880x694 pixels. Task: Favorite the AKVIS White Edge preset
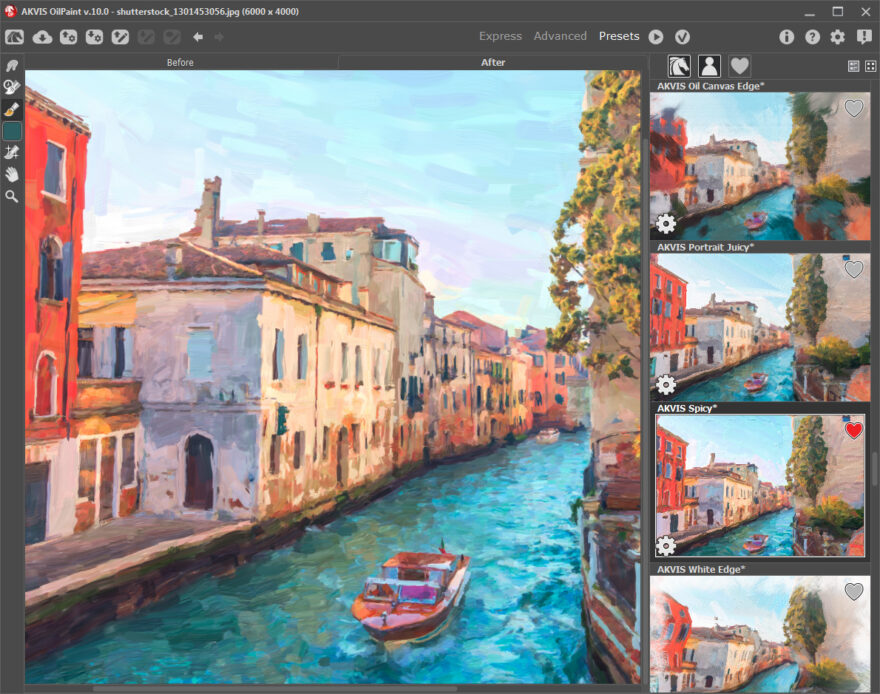pyautogui.click(x=854, y=591)
